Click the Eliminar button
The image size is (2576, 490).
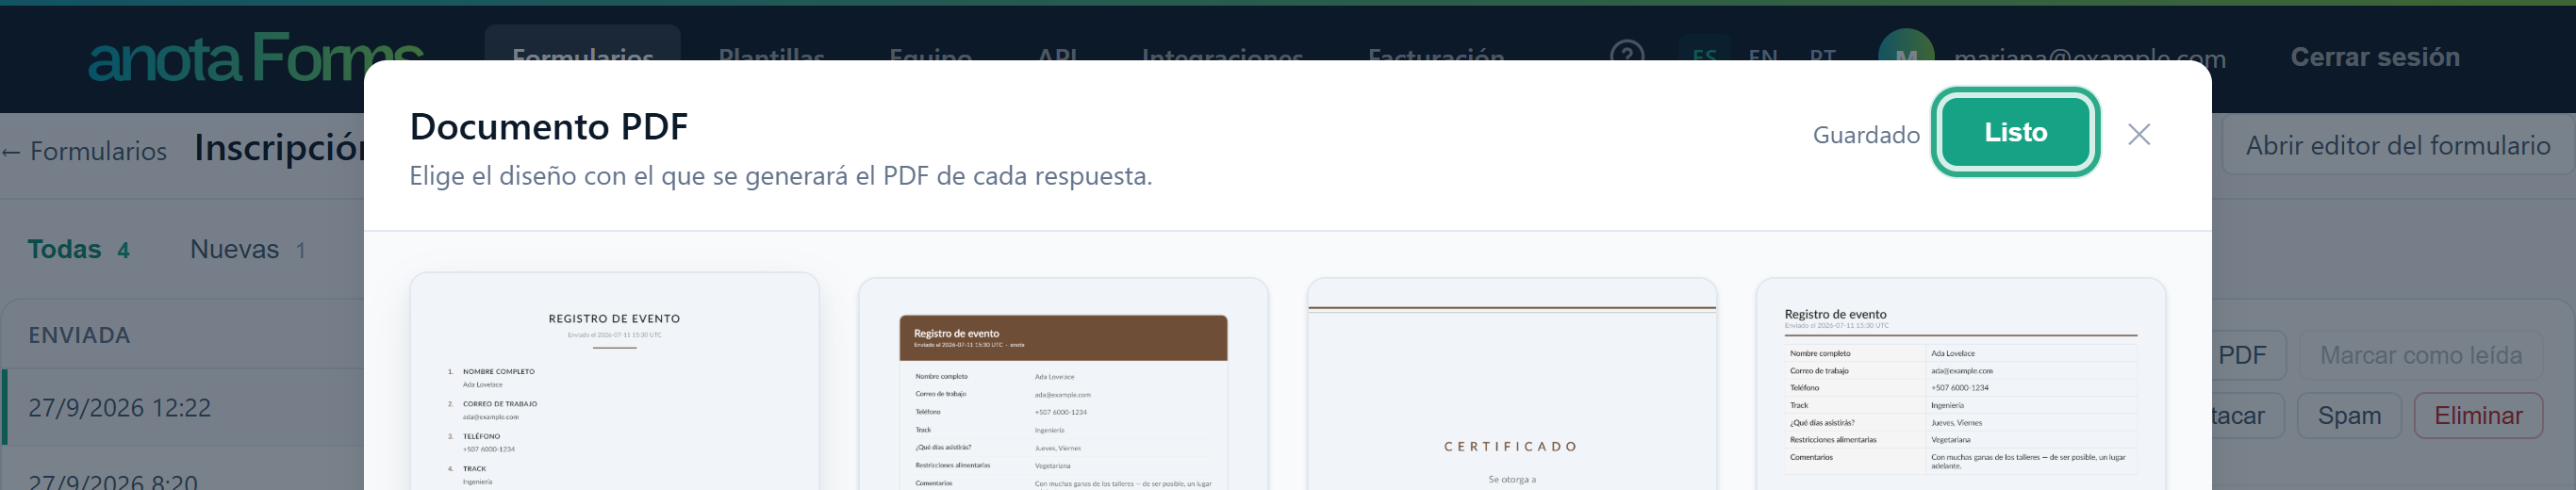(x=2478, y=416)
